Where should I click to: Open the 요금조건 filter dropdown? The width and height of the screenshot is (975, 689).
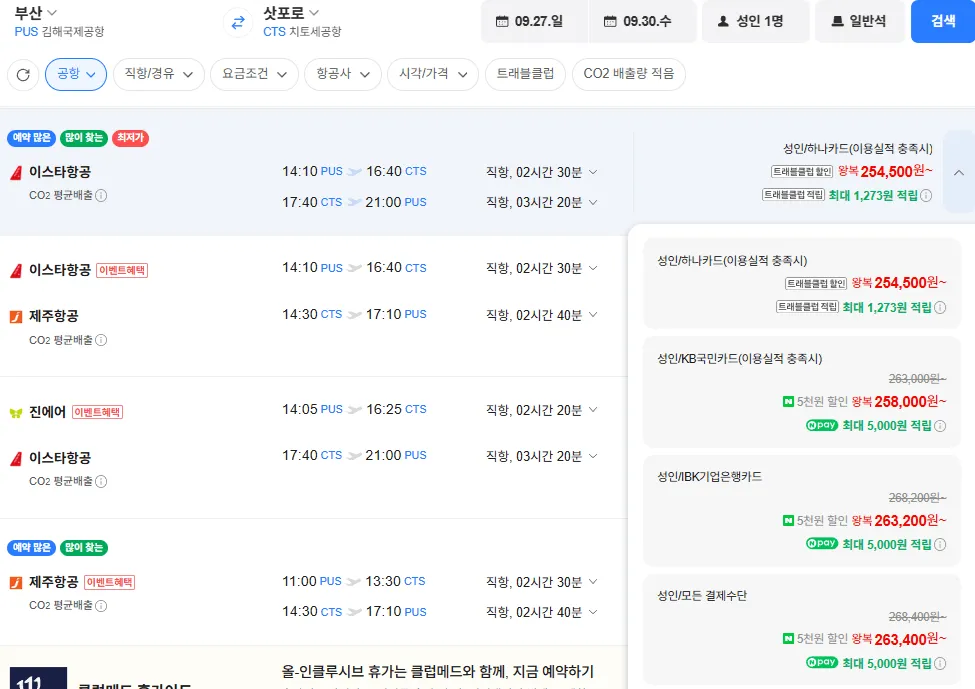point(254,74)
